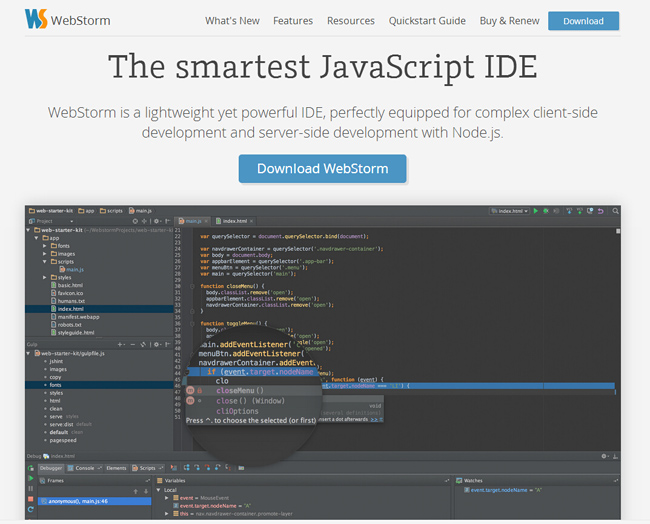
Task: Click the Step Over debugger icon
Action: [187, 468]
